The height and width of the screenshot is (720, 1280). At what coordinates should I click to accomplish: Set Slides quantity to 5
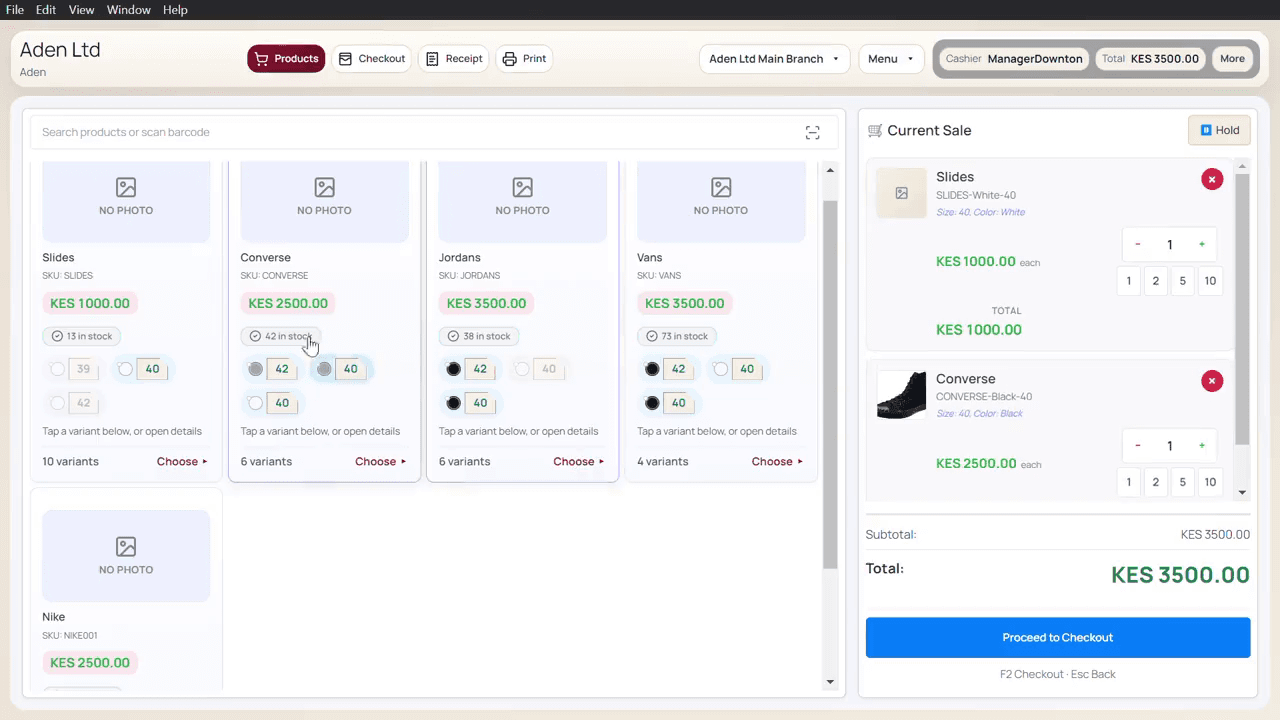tap(1182, 281)
